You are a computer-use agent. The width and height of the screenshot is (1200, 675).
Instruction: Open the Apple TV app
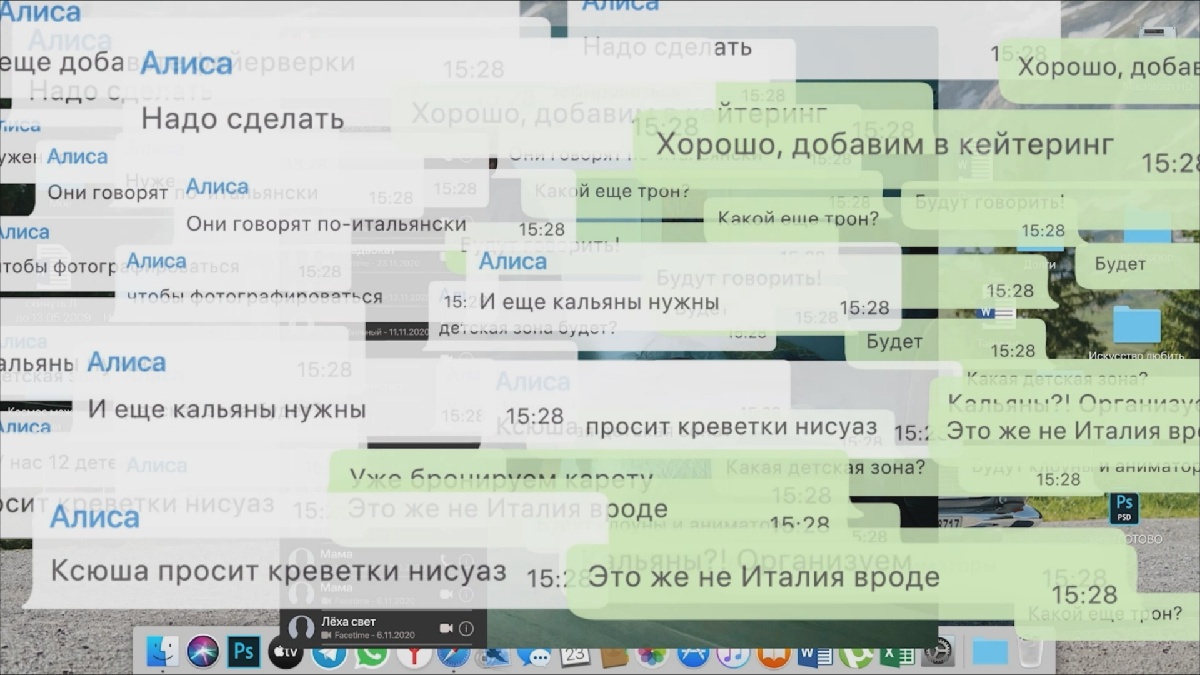click(x=285, y=655)
